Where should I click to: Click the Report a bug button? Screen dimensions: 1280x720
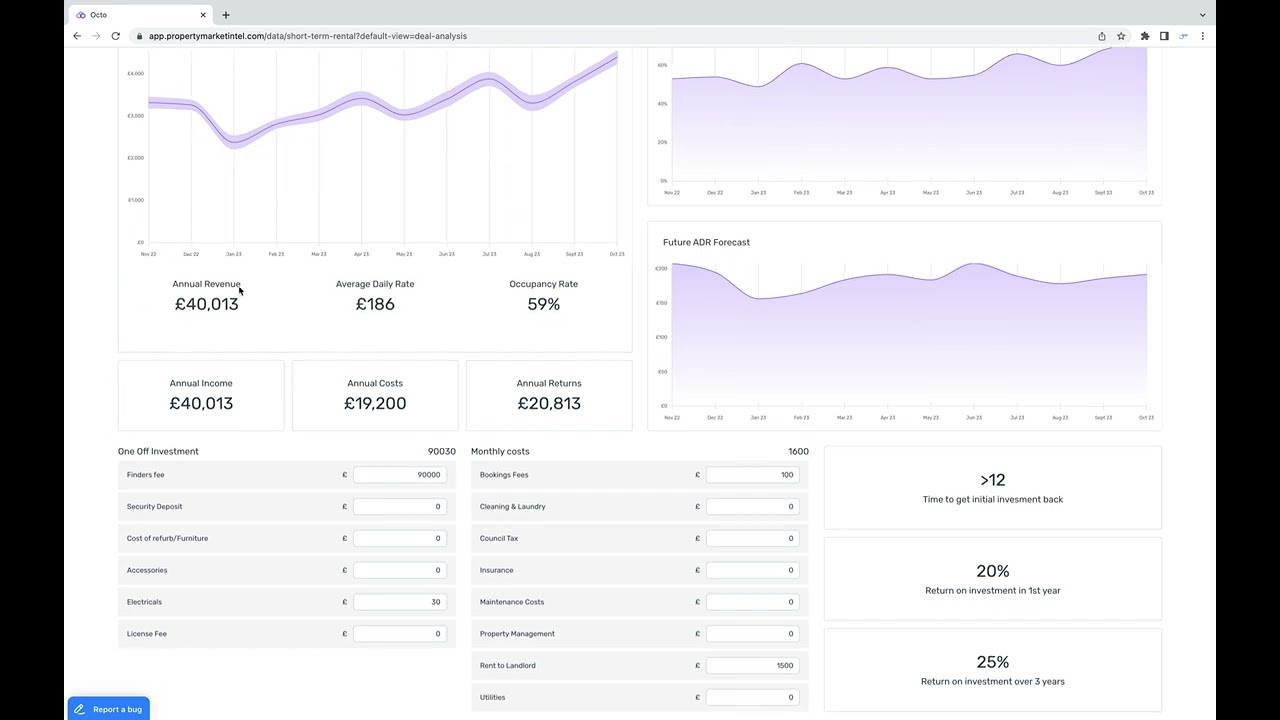[x=109, y=709]
